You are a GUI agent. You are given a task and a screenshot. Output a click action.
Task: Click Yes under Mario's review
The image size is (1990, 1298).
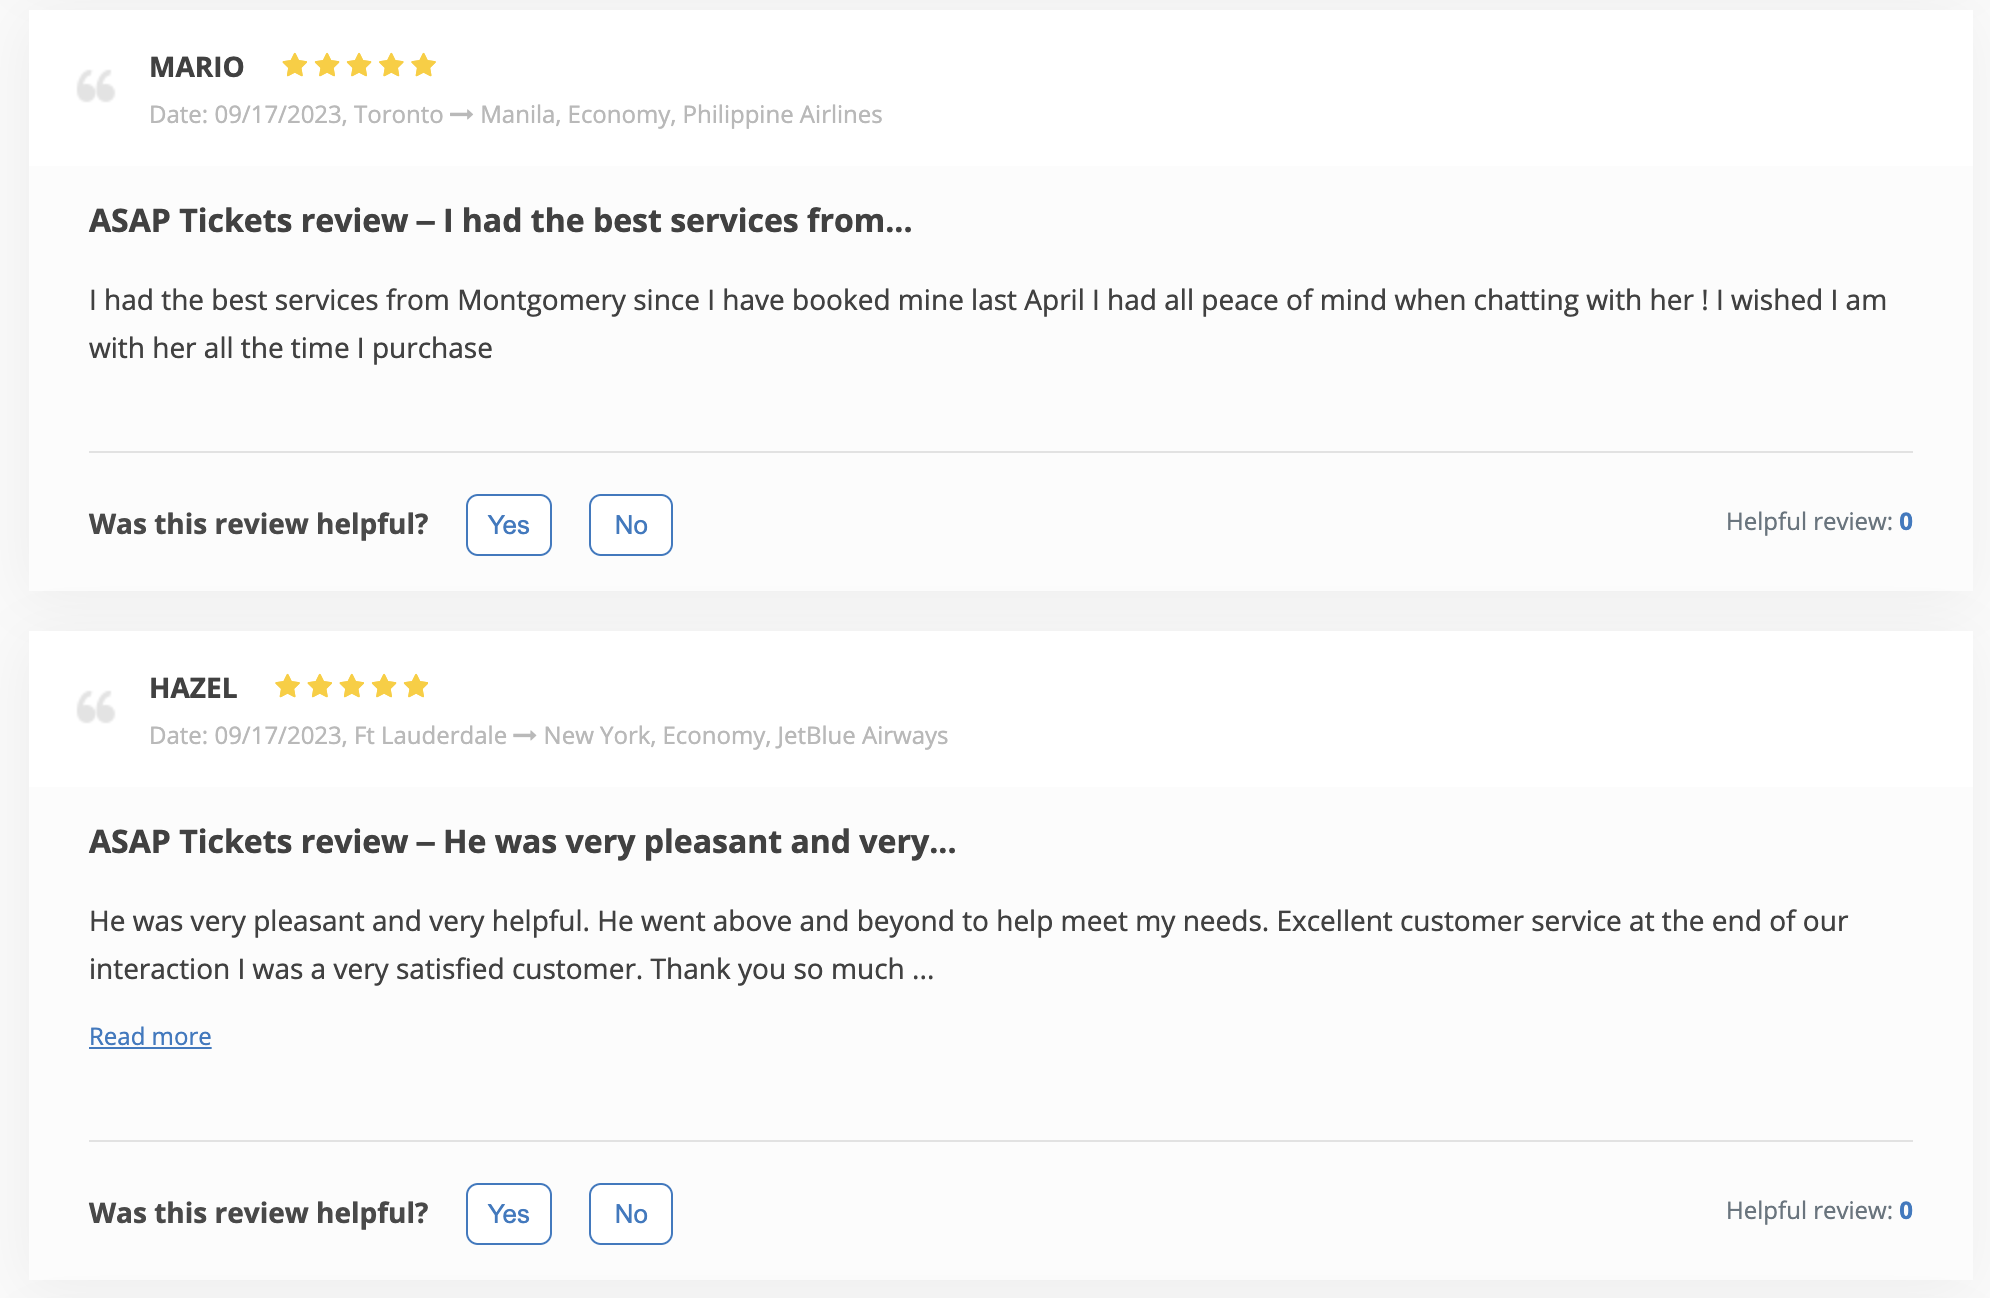(508, 524)
